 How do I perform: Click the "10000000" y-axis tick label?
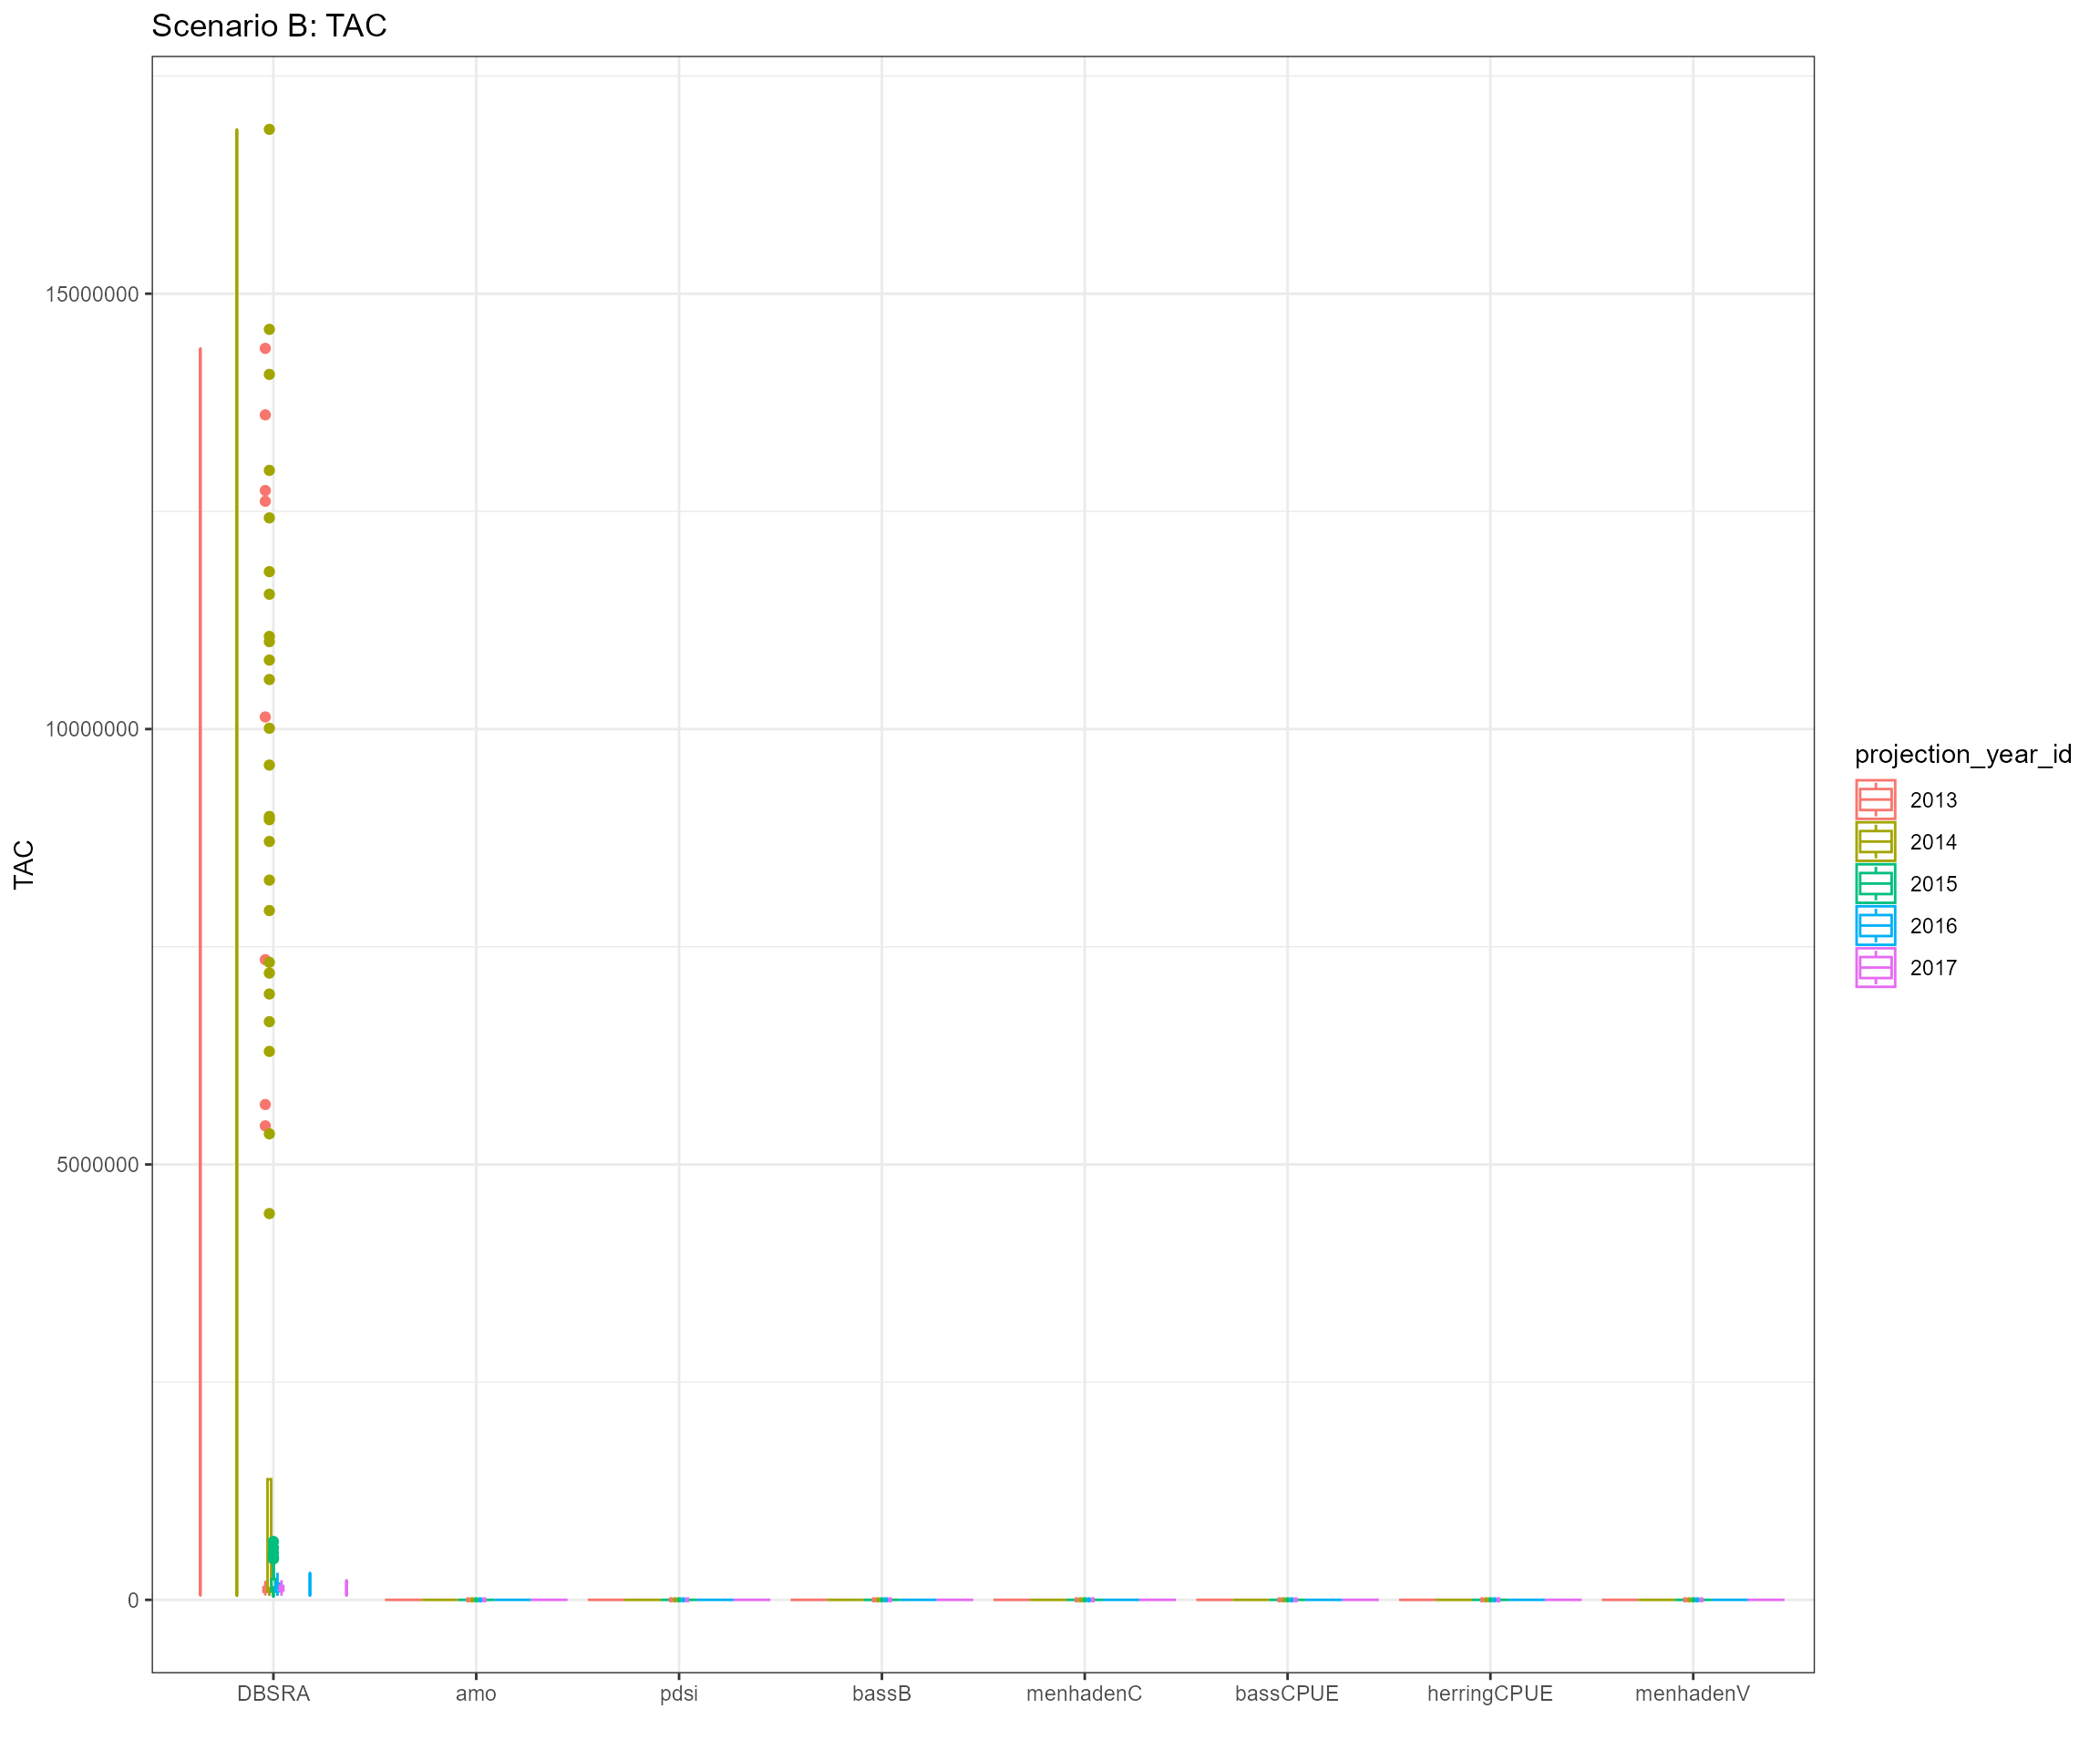pyautogui.click(x=92, y=729)
